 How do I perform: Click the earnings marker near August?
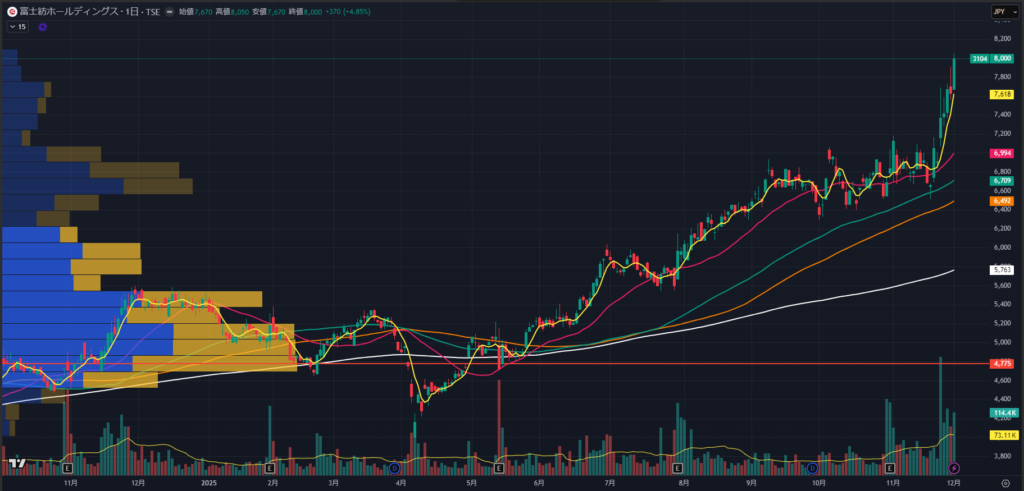coord(677,468)
